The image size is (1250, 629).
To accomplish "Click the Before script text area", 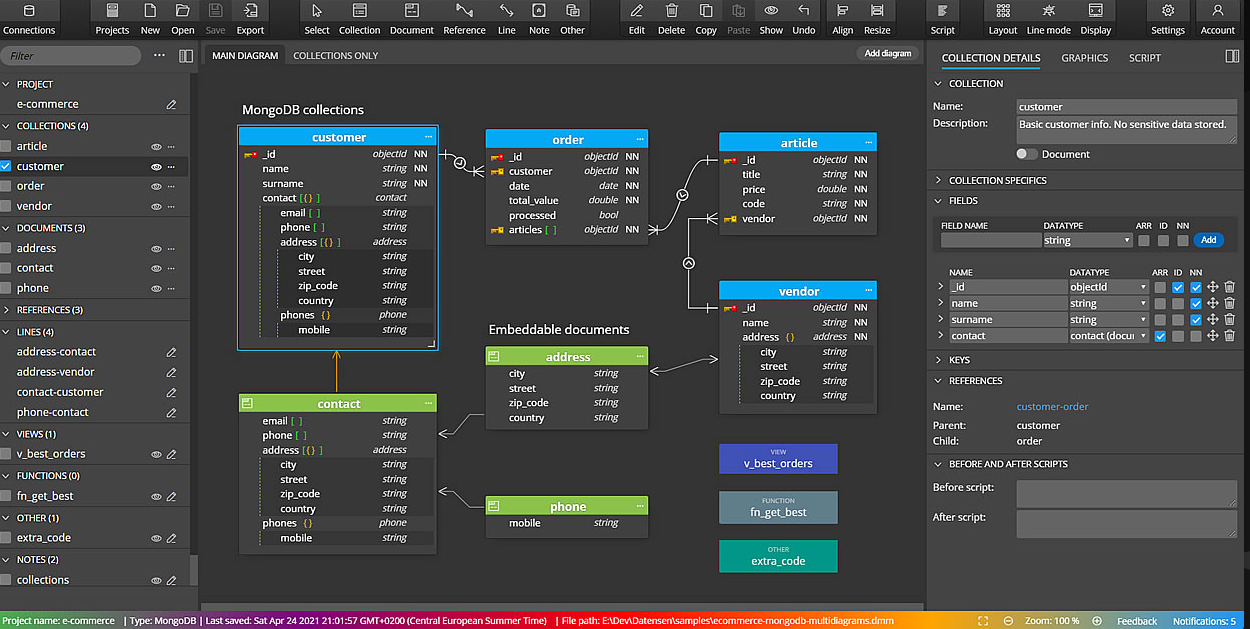I will click(x=1127, y=494).
